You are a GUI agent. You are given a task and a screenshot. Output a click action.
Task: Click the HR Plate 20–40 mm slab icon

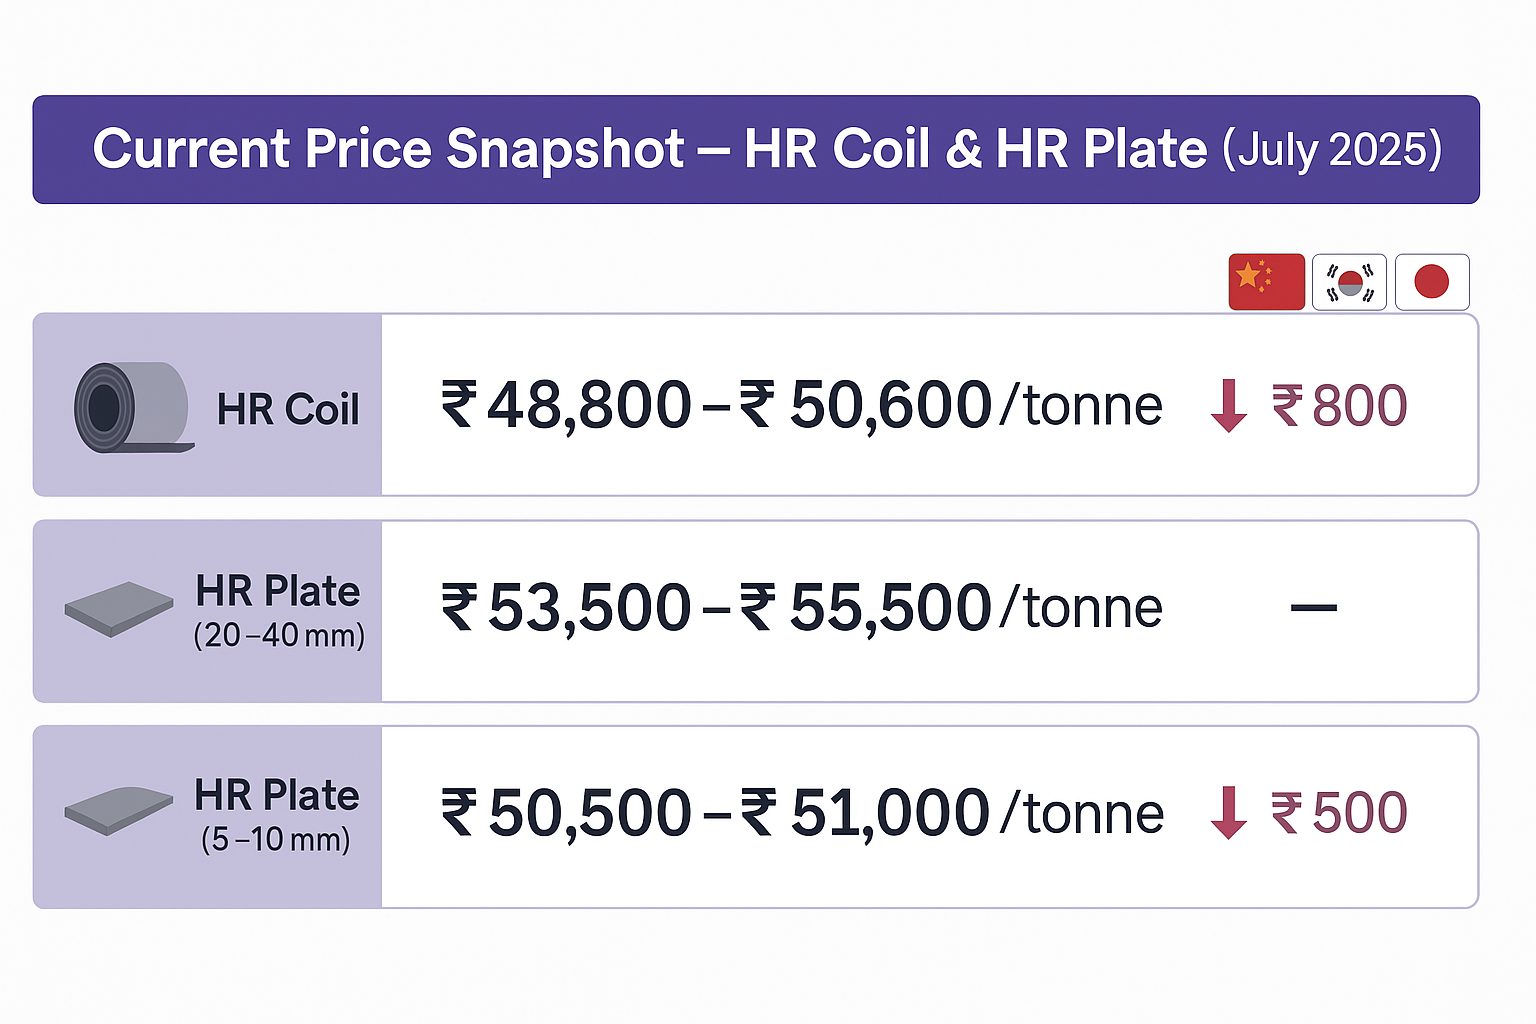tap(119, 609)
